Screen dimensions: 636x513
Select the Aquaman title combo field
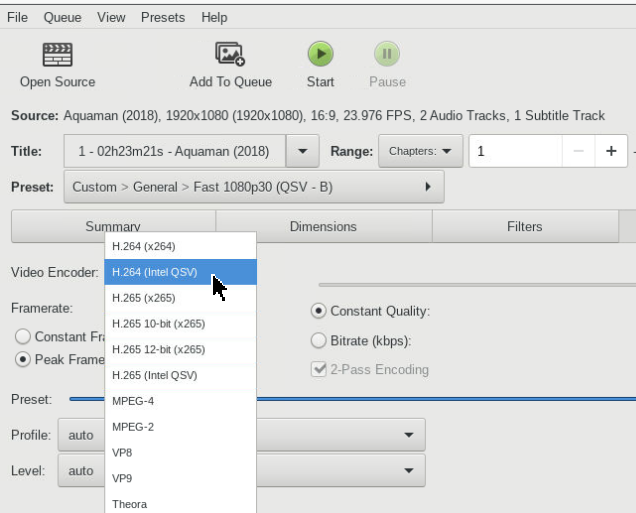pos(175,151)
